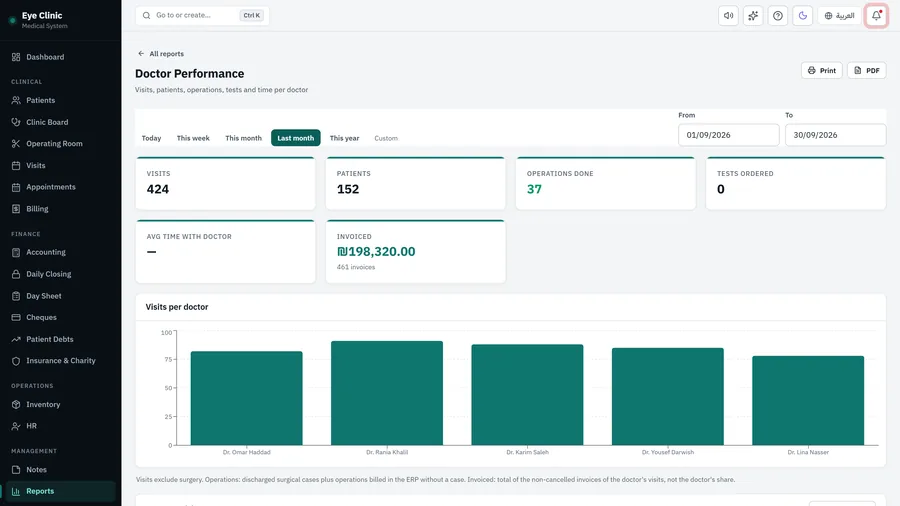This screenshot has width=900, height=506.
Task: Toggle dark mode with the moon icon
Action: tap(802, 15)
